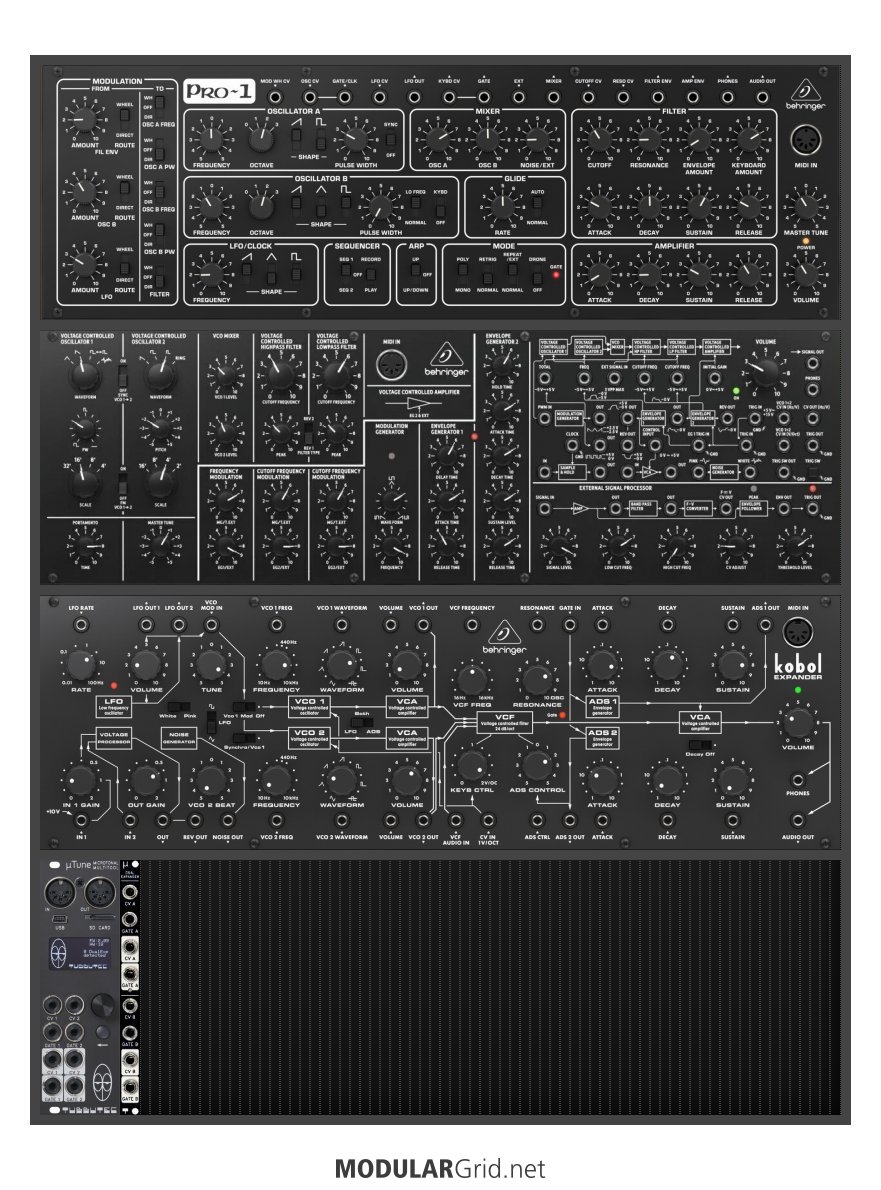Click the µTune MIDI OUT socket

99,891
